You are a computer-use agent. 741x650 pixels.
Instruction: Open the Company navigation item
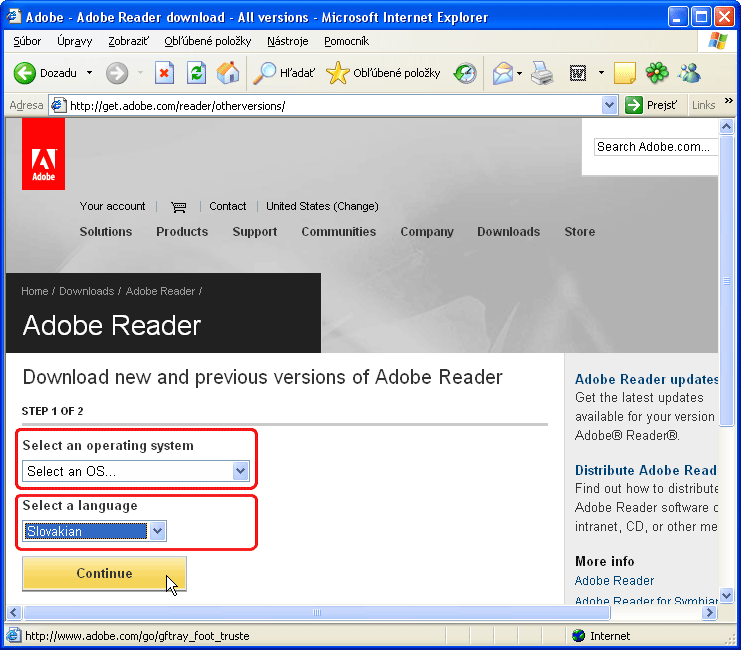pos(427,232)
